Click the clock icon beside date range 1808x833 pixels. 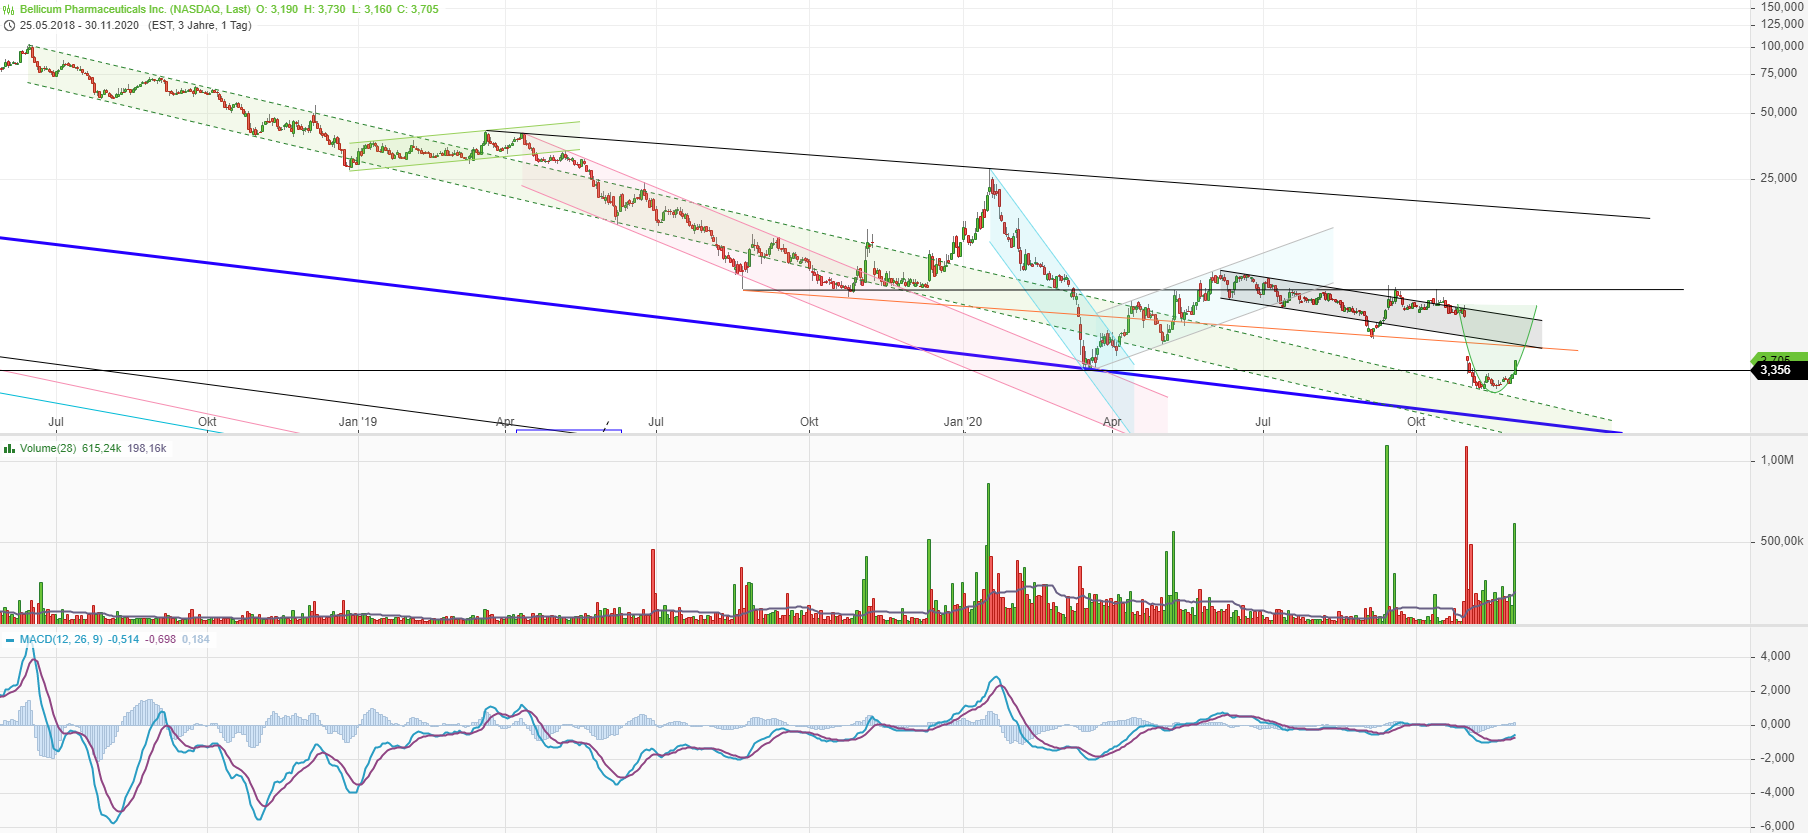(9, 25)
